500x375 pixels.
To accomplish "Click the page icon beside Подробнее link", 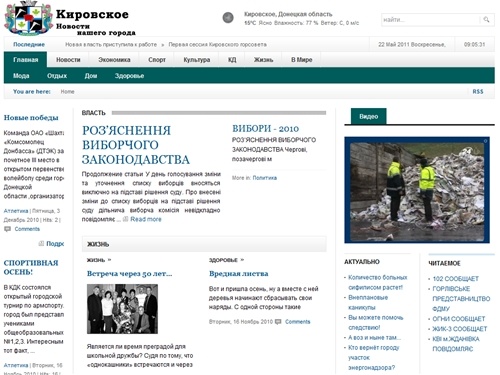I will coord(41,243).
